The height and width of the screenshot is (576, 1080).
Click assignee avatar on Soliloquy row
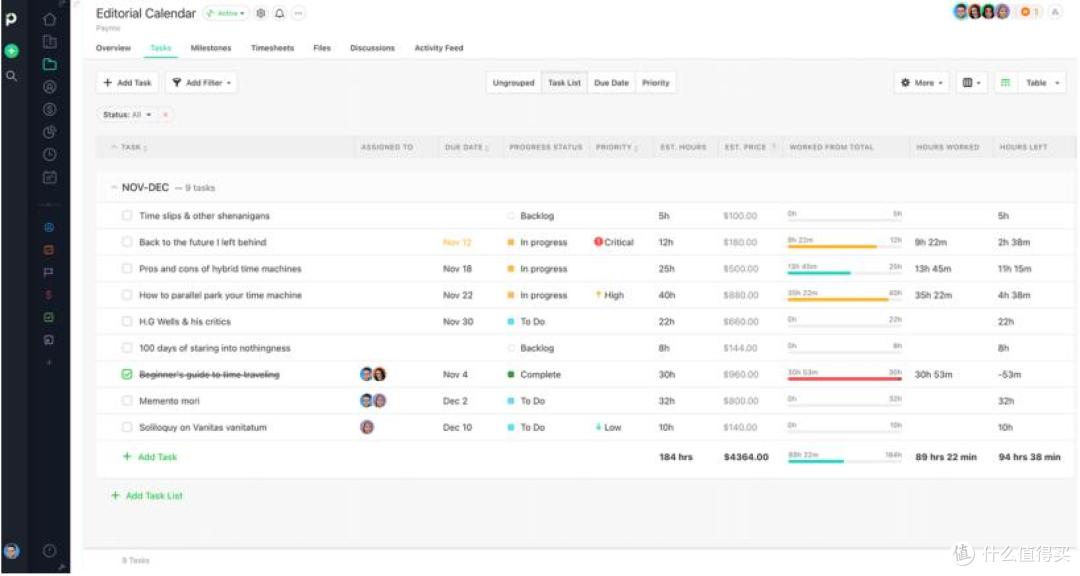point(367,427)
